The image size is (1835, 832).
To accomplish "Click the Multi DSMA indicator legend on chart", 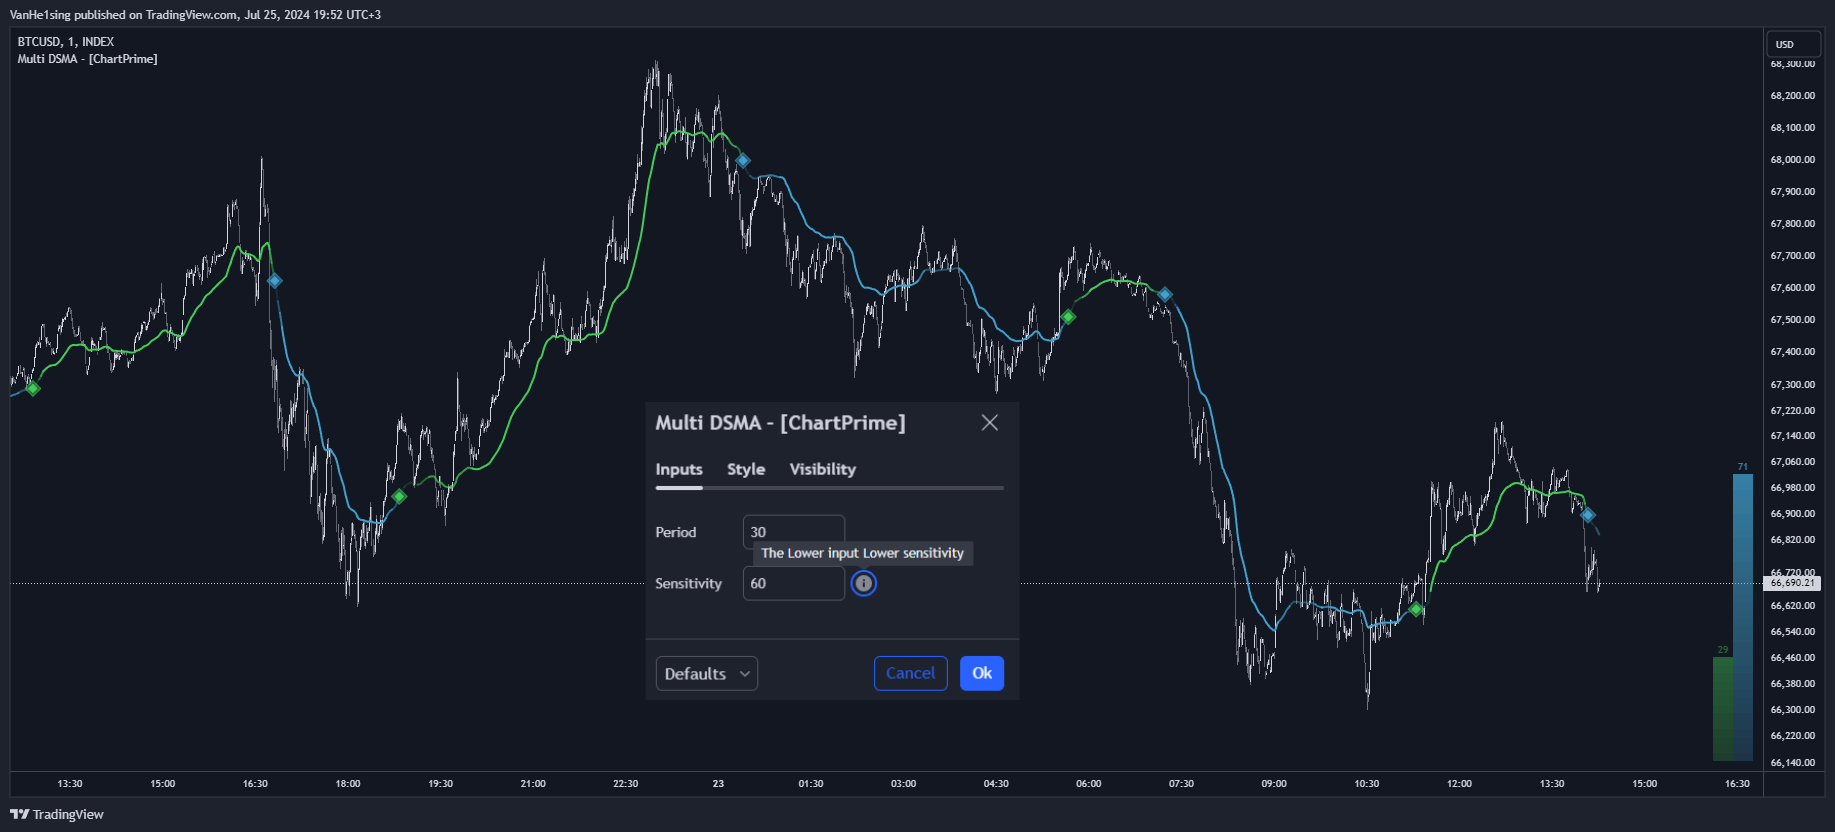I will tap(87, 59).
